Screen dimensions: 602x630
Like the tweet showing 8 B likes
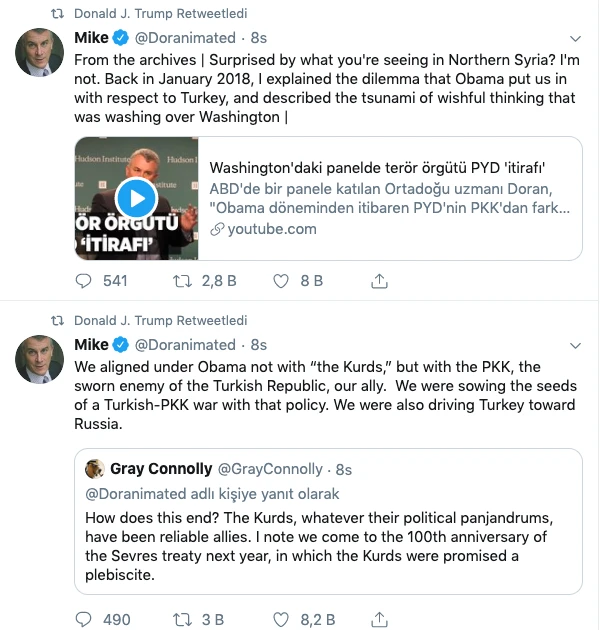[283, 281]
